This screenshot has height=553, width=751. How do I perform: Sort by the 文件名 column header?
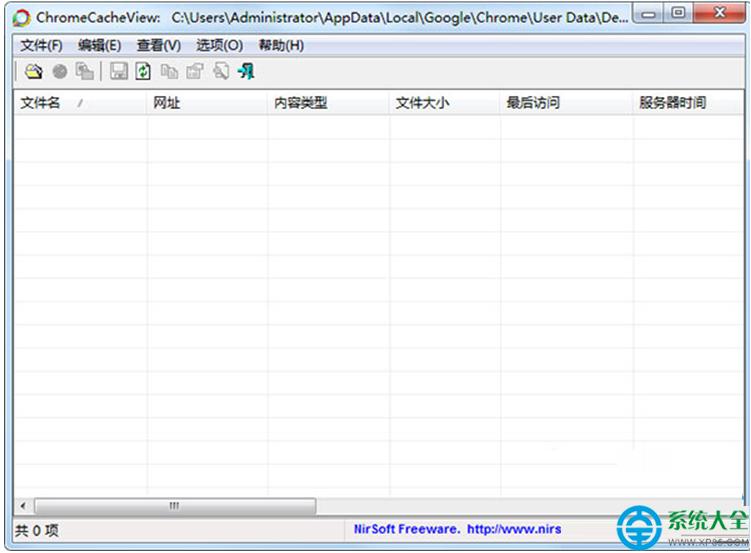(x=41, y=103)
